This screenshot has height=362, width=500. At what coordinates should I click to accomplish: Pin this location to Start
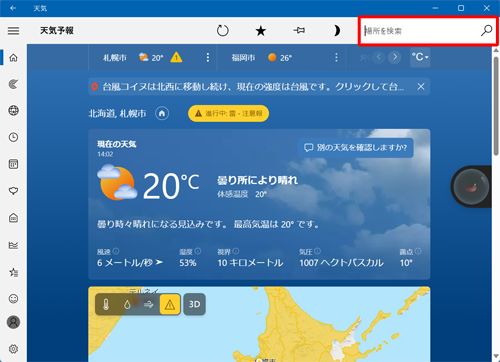[x=299, y=31]
